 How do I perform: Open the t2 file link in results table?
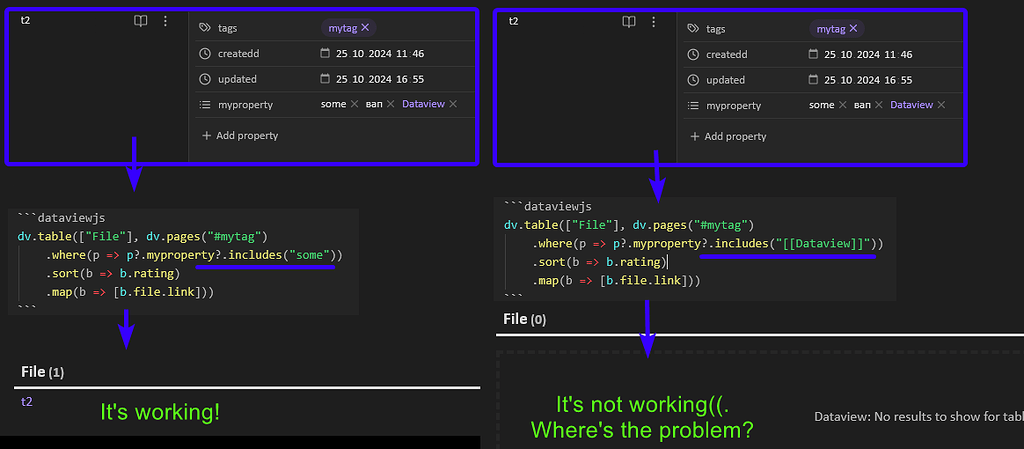tap(26, 402)
